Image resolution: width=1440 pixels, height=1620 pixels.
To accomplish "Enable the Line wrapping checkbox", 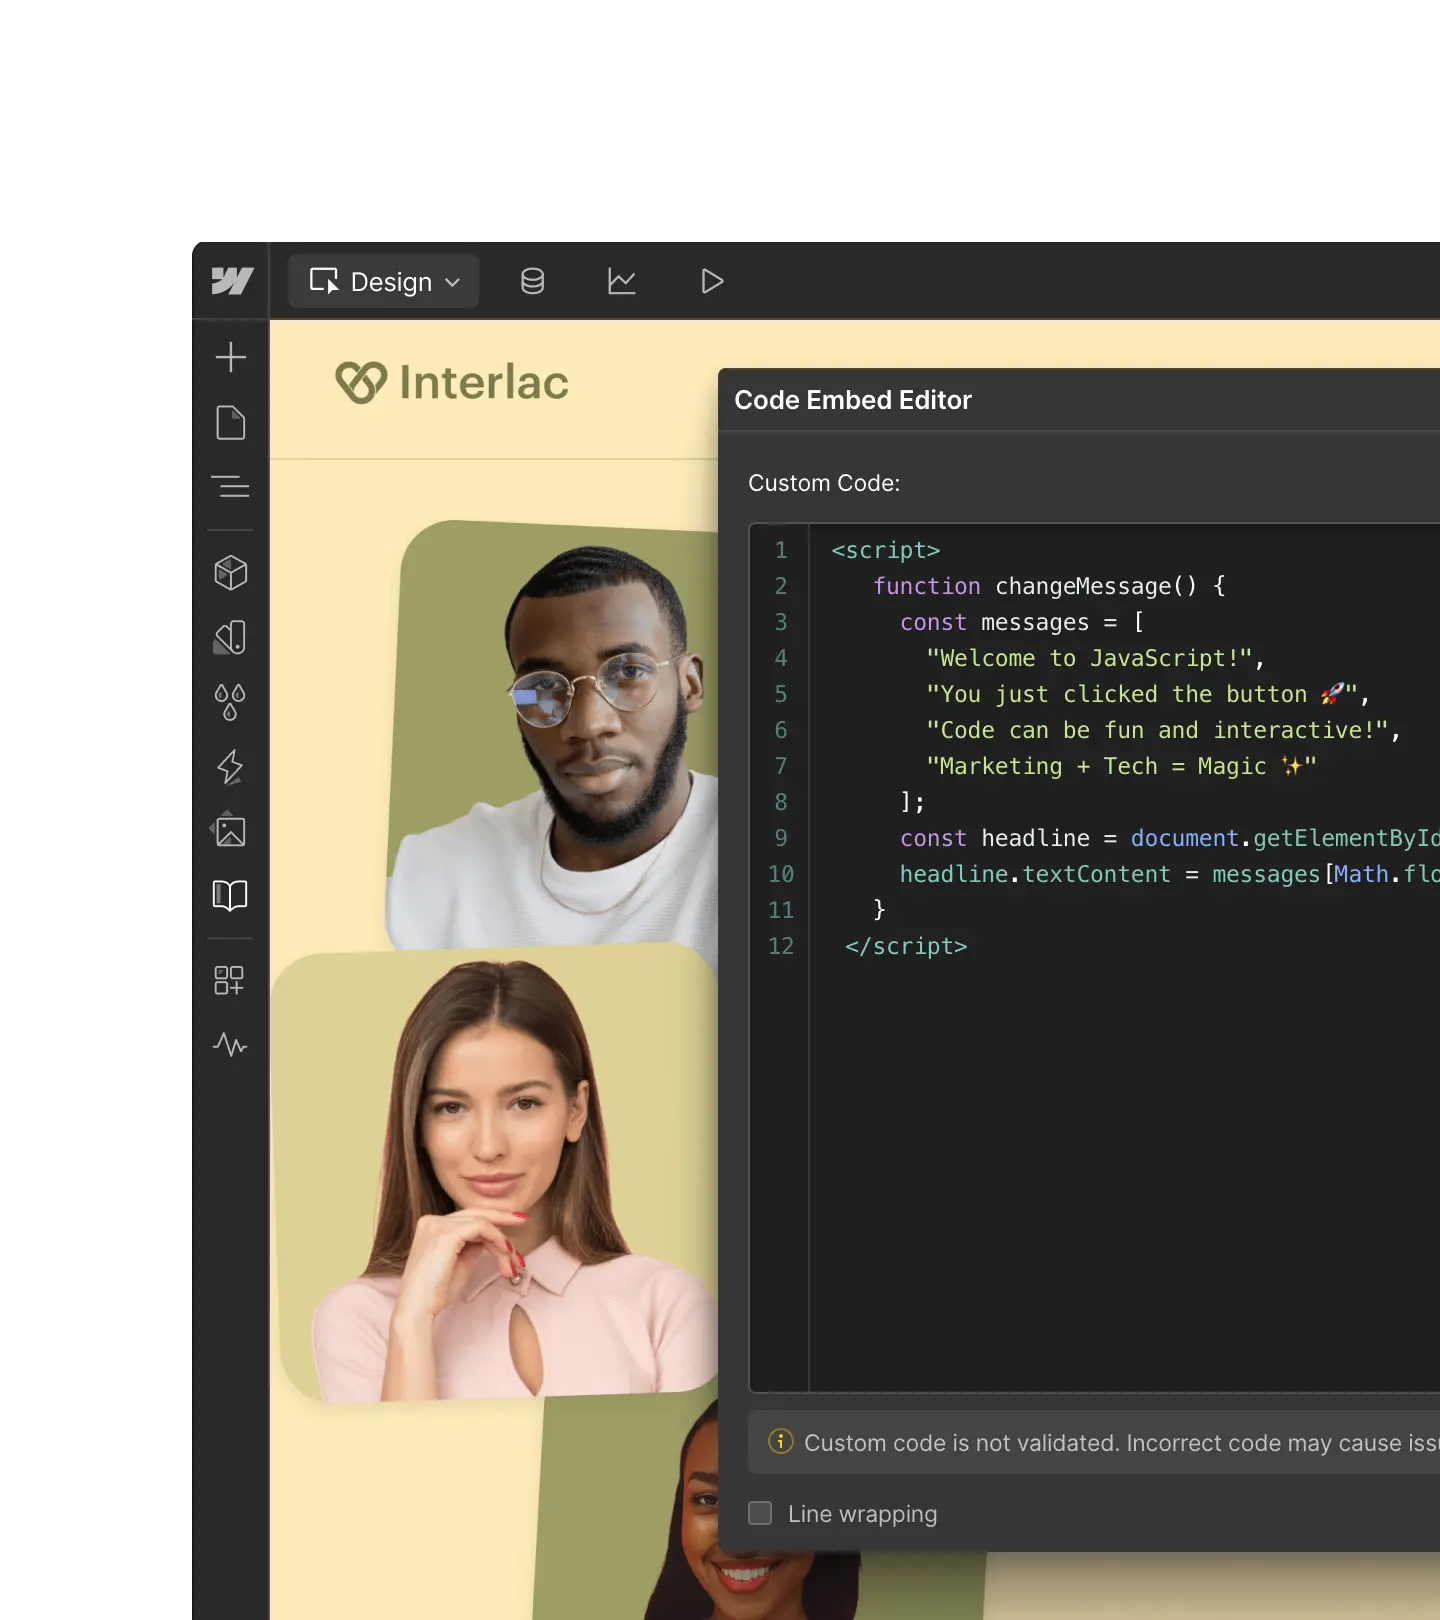I will (x=760, y=1513).
